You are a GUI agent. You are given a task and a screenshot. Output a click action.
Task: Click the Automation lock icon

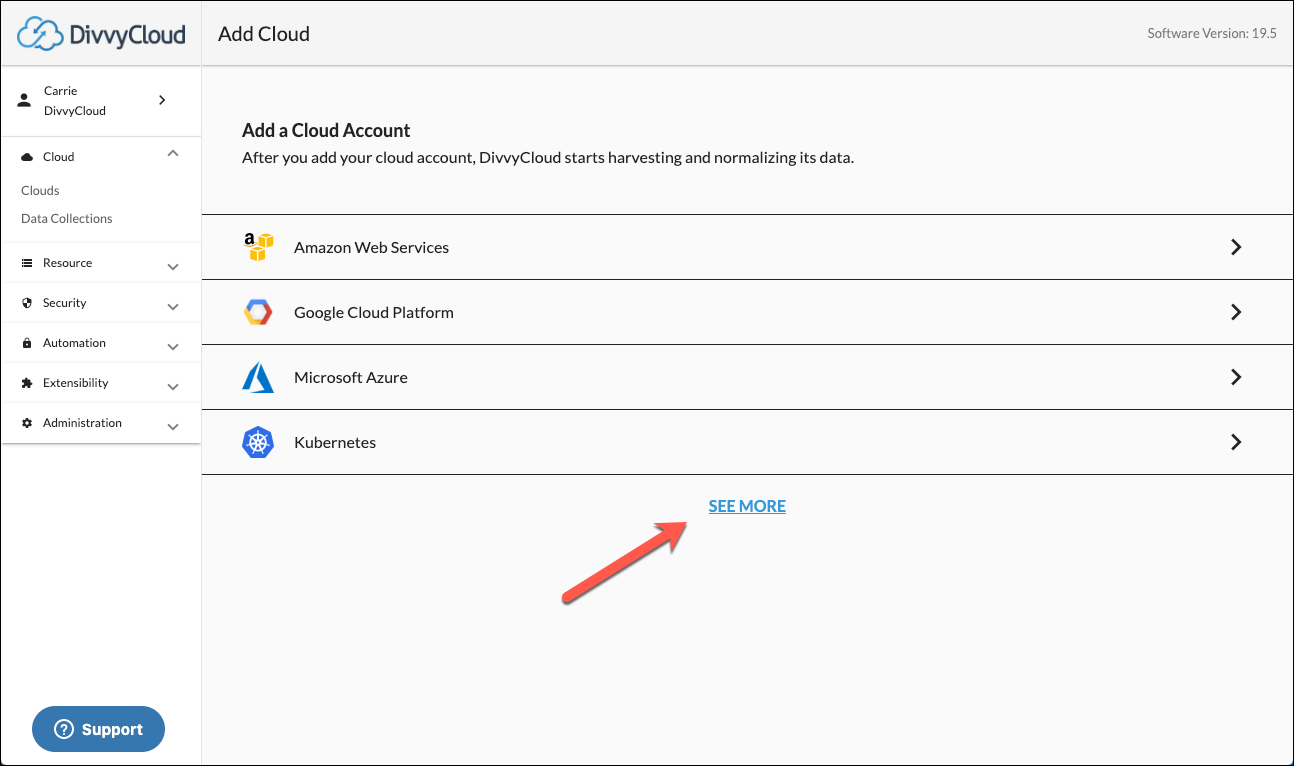27,343
